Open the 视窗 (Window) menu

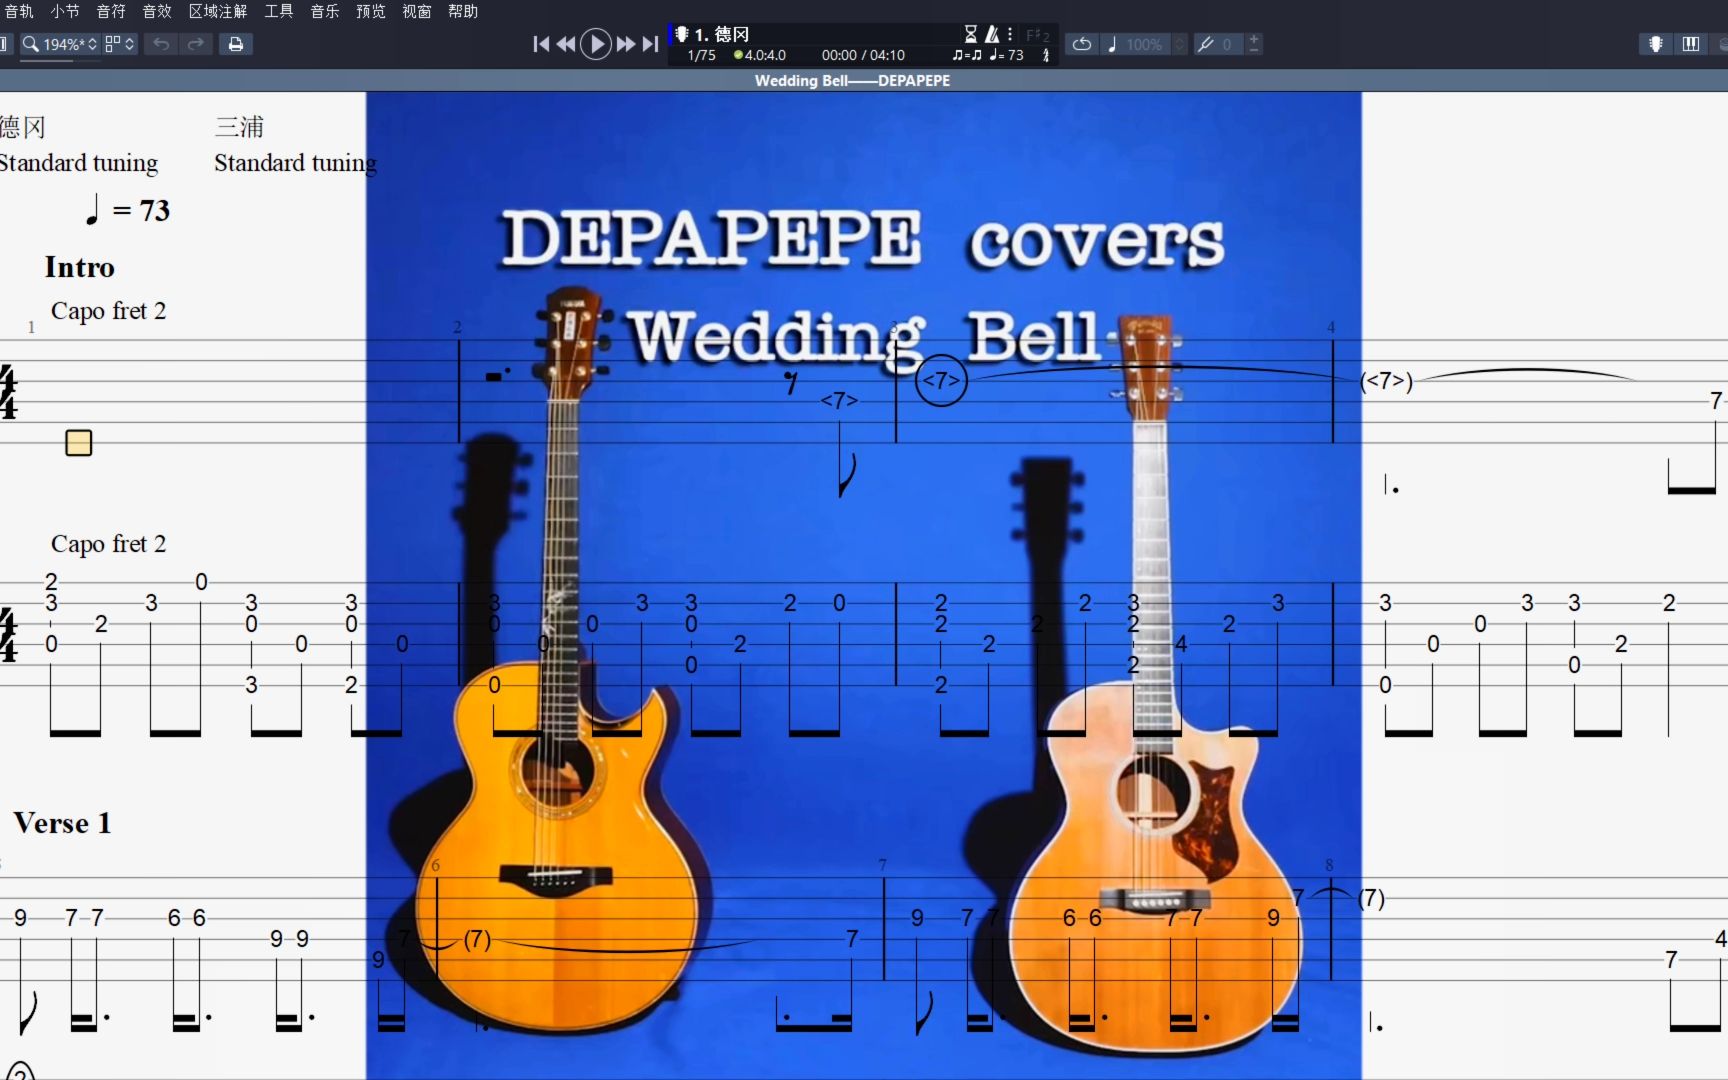417,11
